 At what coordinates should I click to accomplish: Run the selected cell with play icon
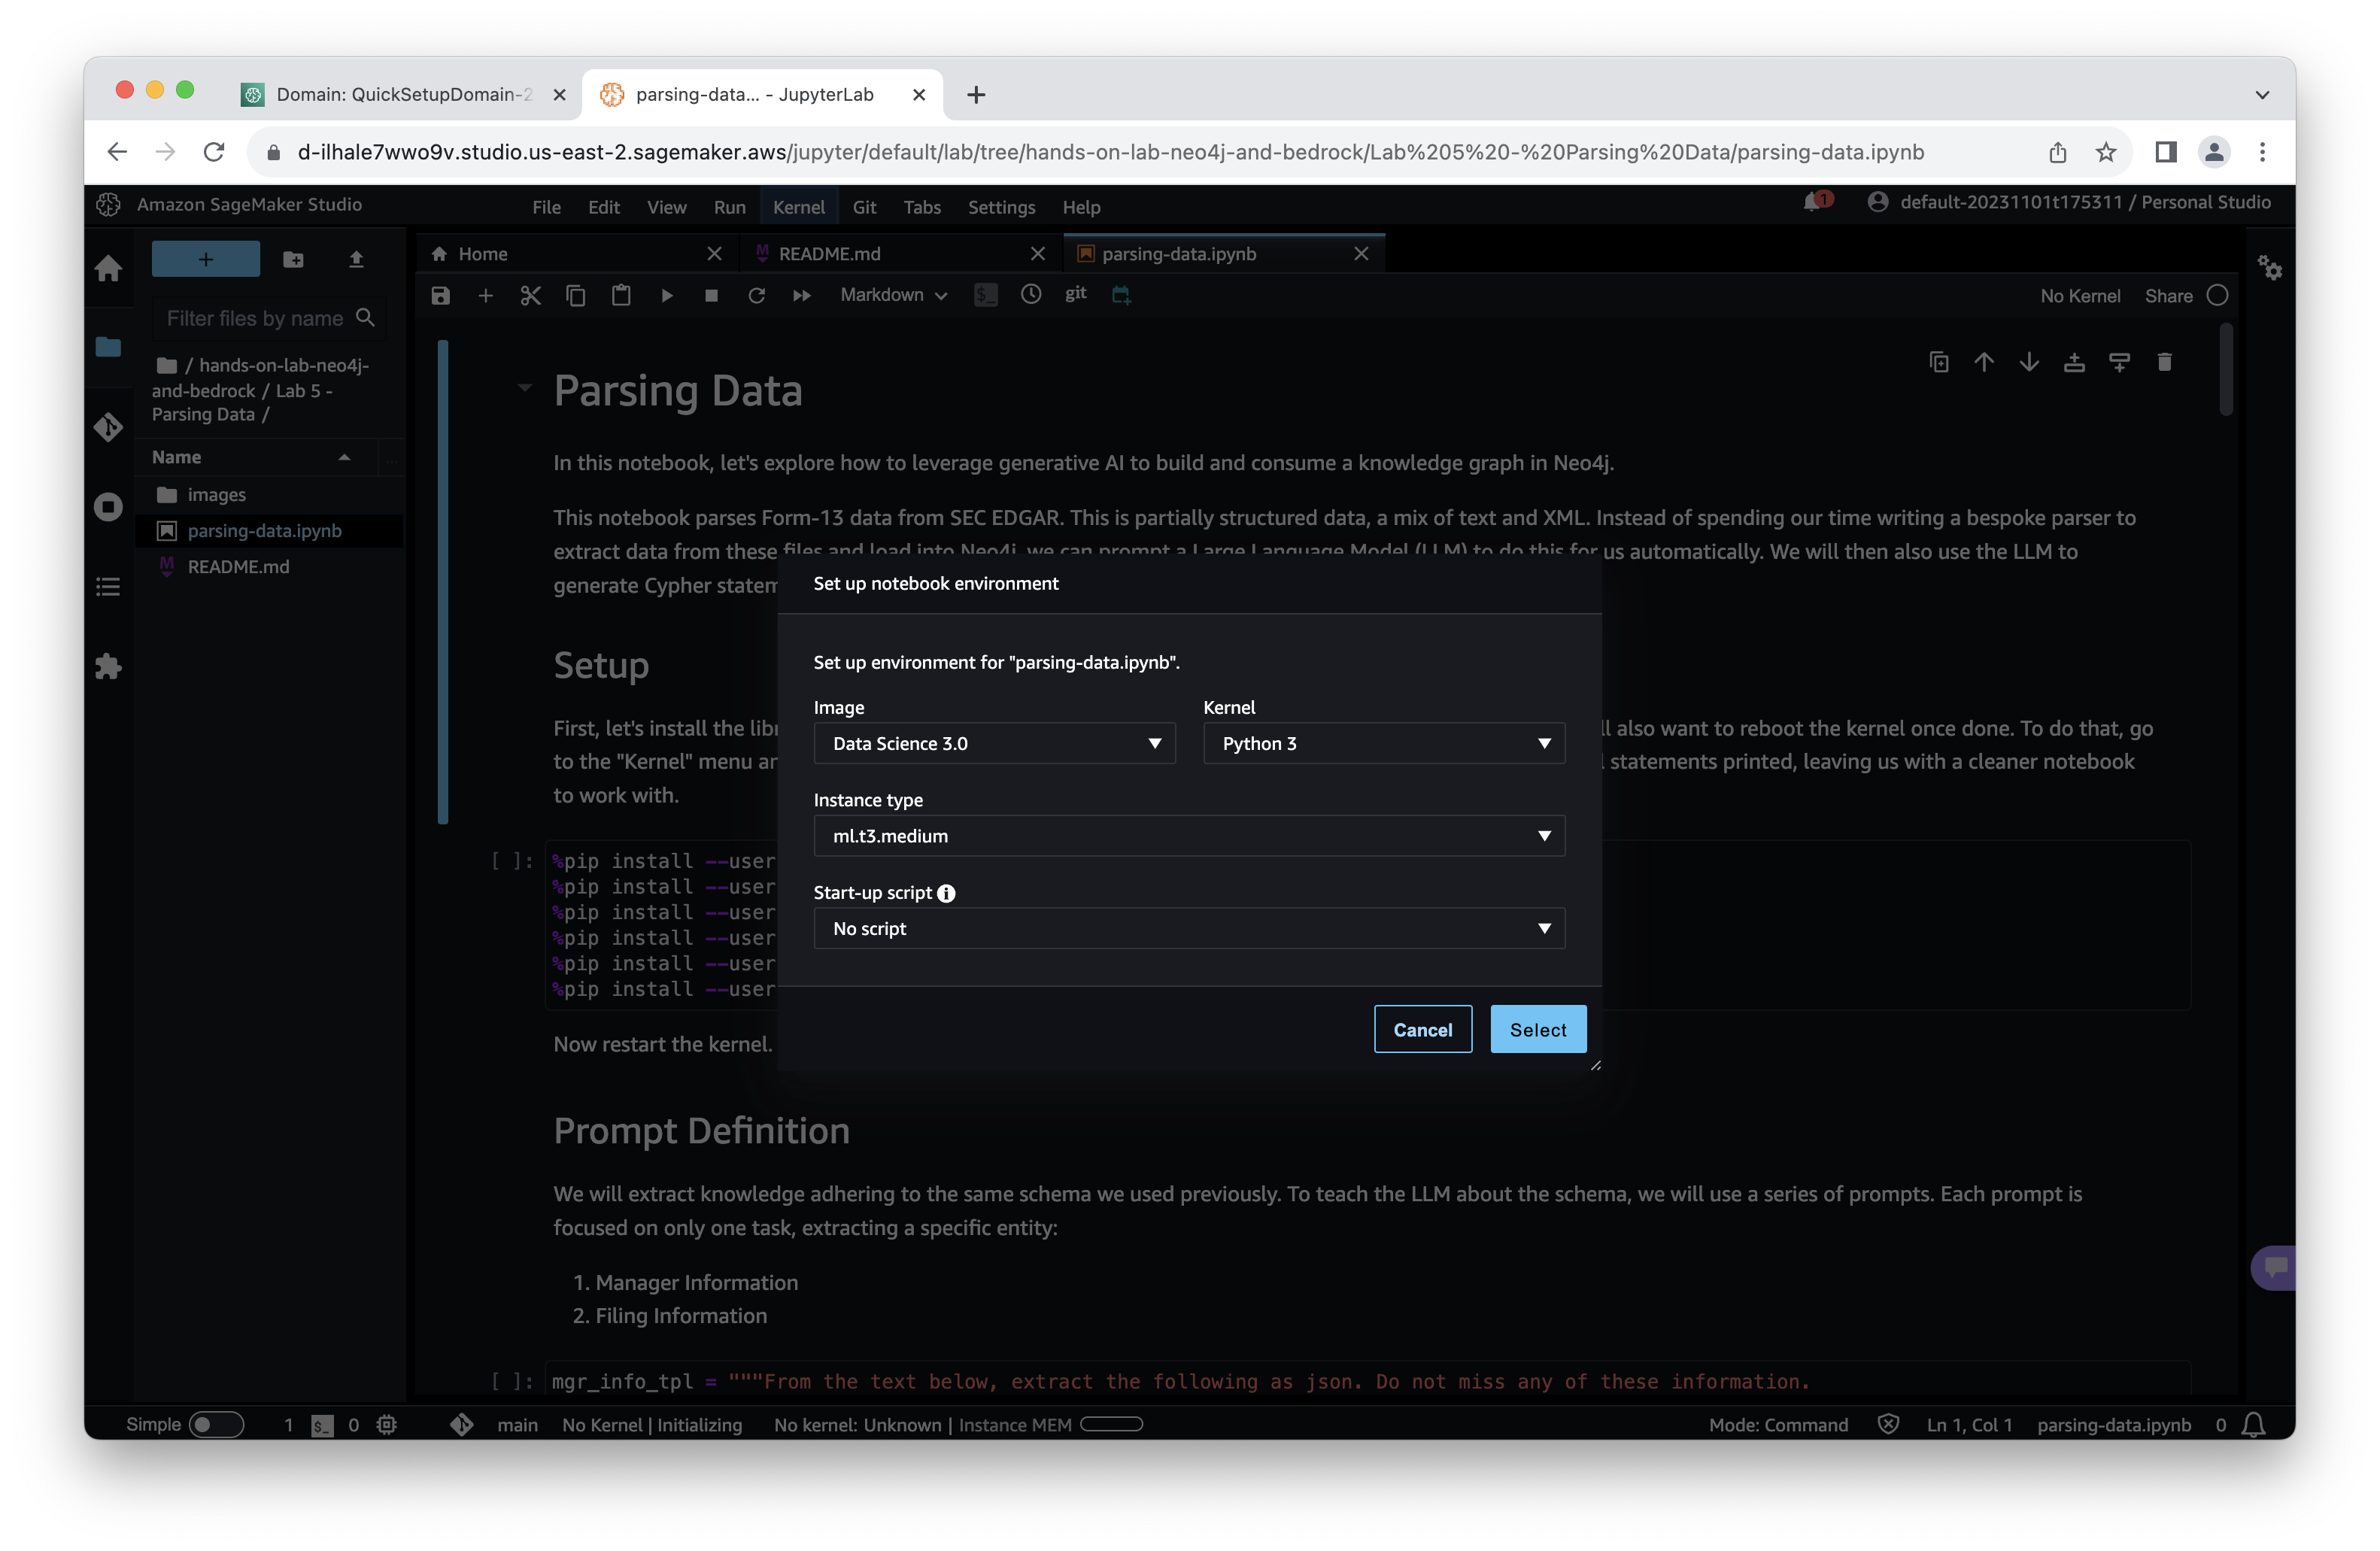click(x=667, y=295)
